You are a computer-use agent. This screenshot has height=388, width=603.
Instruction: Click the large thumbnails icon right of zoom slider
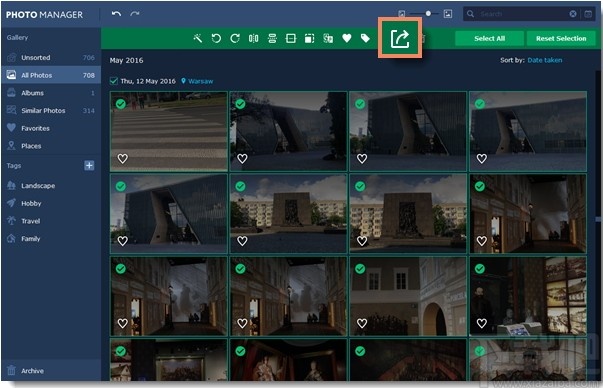(x=448, y=14)
